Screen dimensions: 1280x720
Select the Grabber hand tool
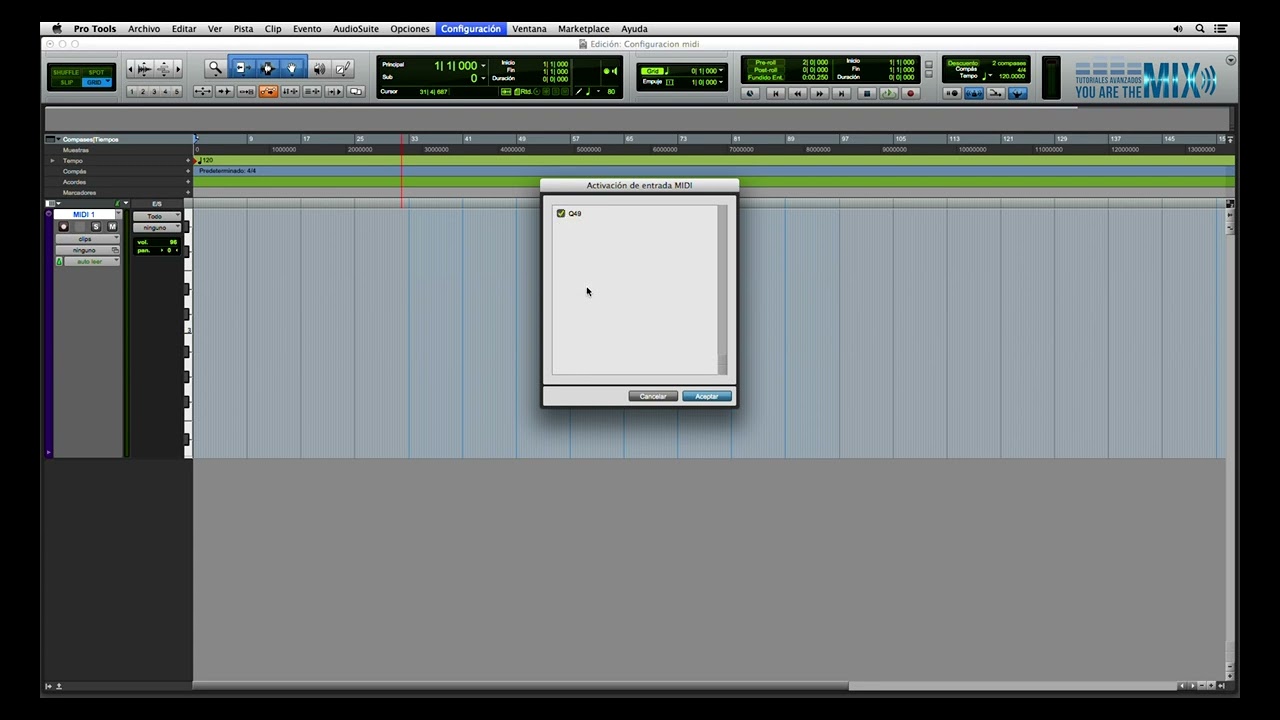pos(292,69)
